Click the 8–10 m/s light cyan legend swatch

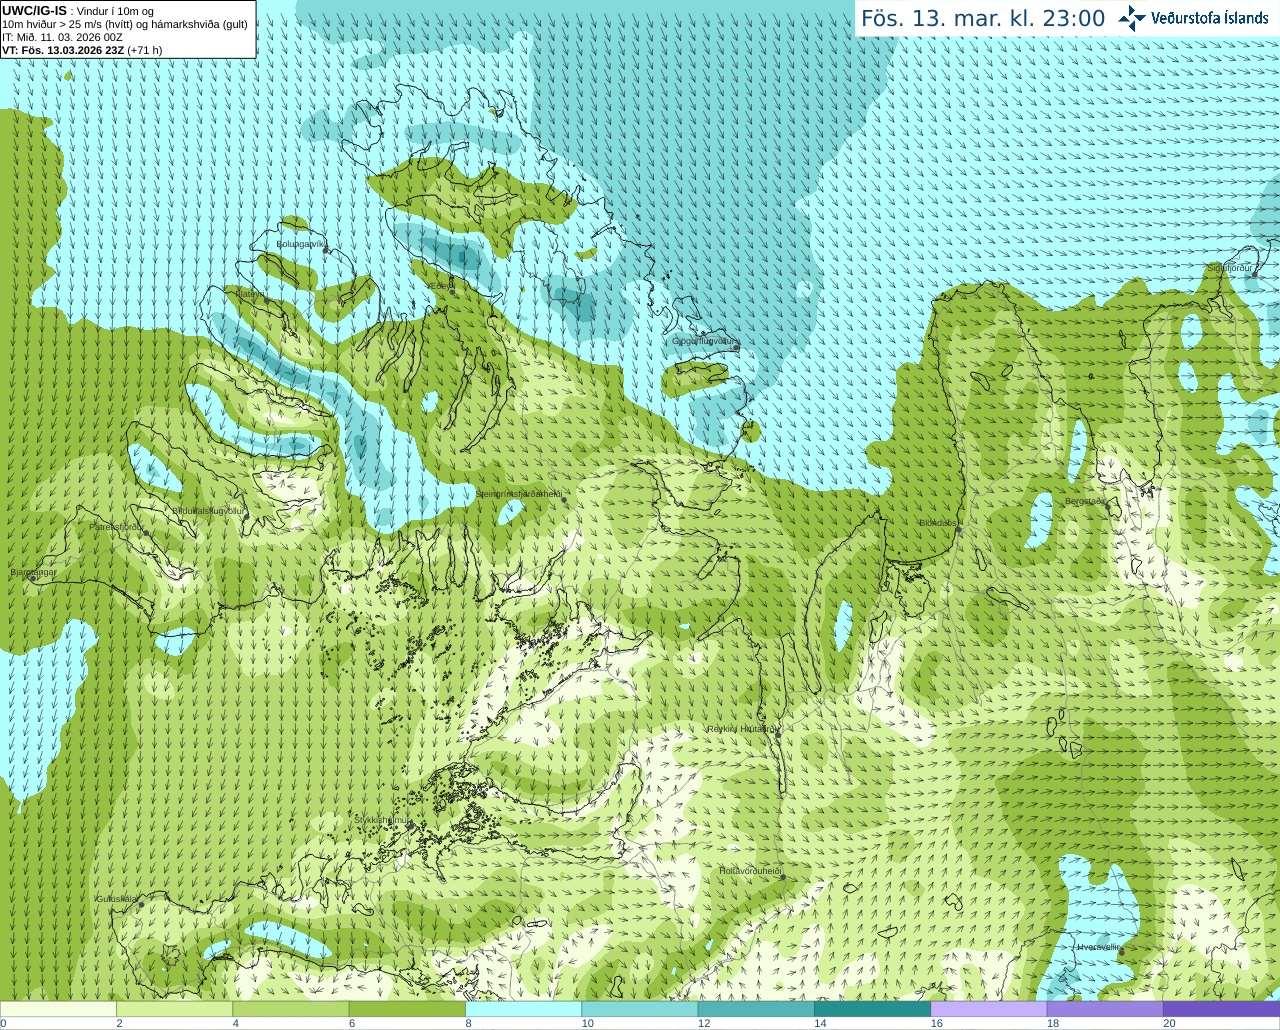(523, 1009)
